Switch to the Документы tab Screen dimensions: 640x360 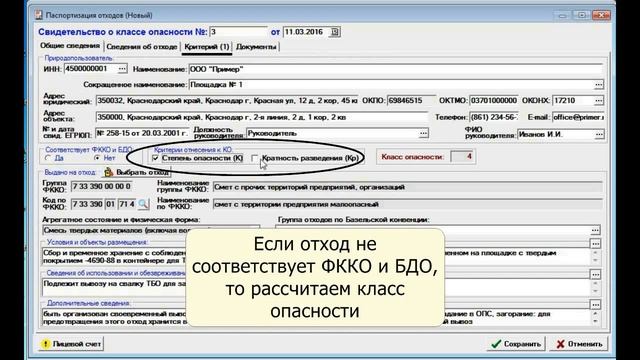[256, 47]
